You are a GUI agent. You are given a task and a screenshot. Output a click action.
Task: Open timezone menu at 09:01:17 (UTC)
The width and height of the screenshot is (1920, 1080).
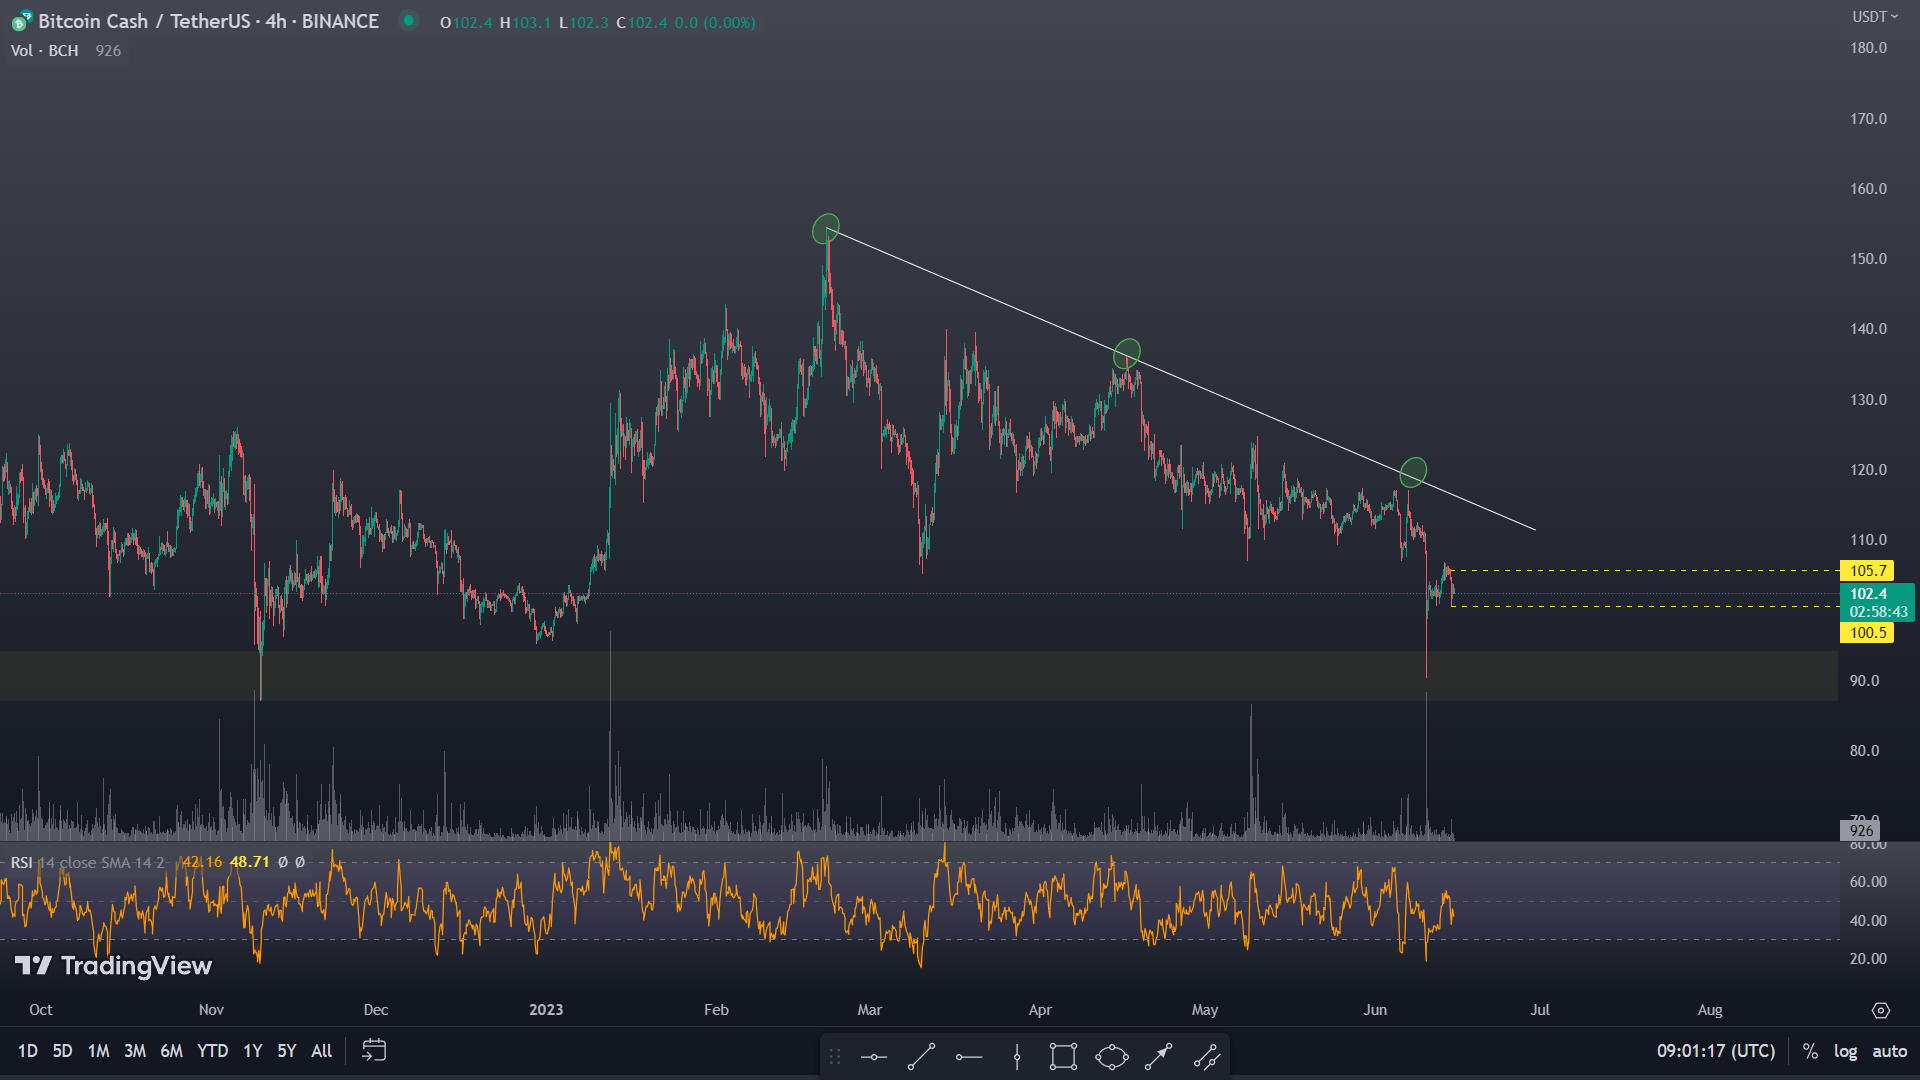tap(1715, 1051)
